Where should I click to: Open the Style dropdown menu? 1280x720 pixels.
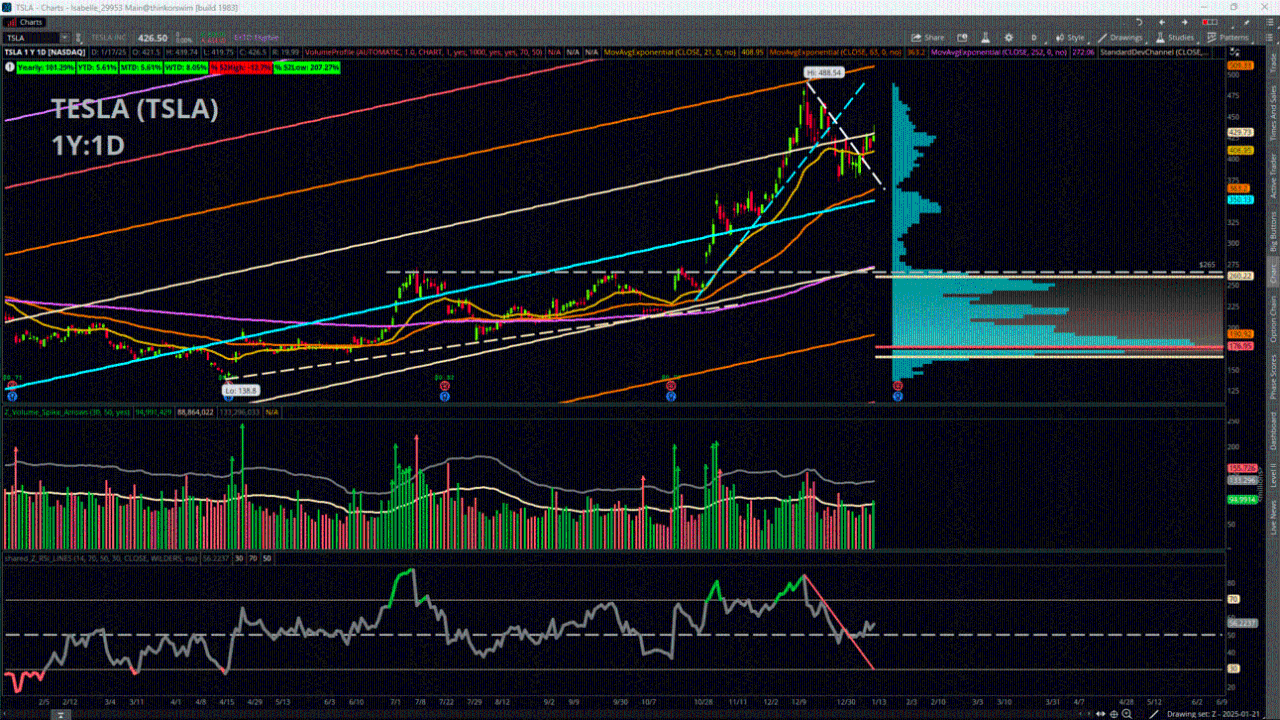[1071, 37]
